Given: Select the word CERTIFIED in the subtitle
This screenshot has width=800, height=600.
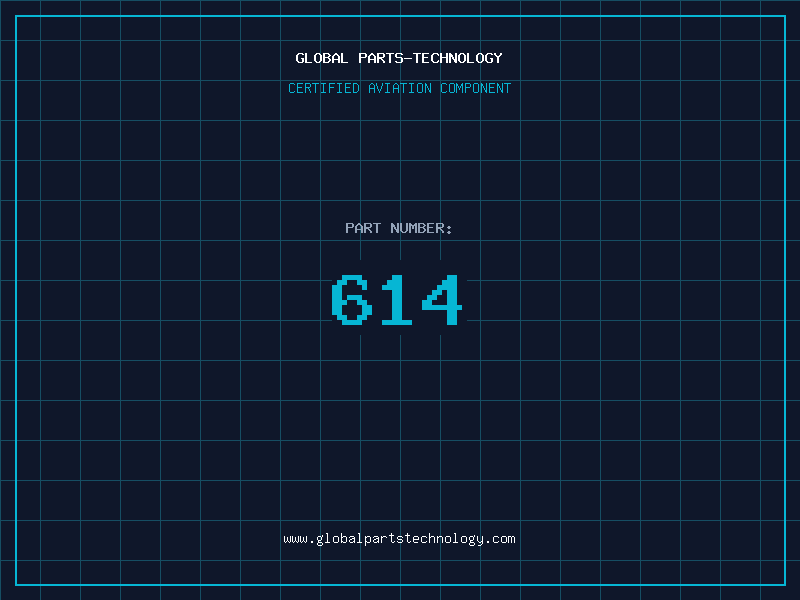Looking at the screenshot, I should [x=324, y=89].
